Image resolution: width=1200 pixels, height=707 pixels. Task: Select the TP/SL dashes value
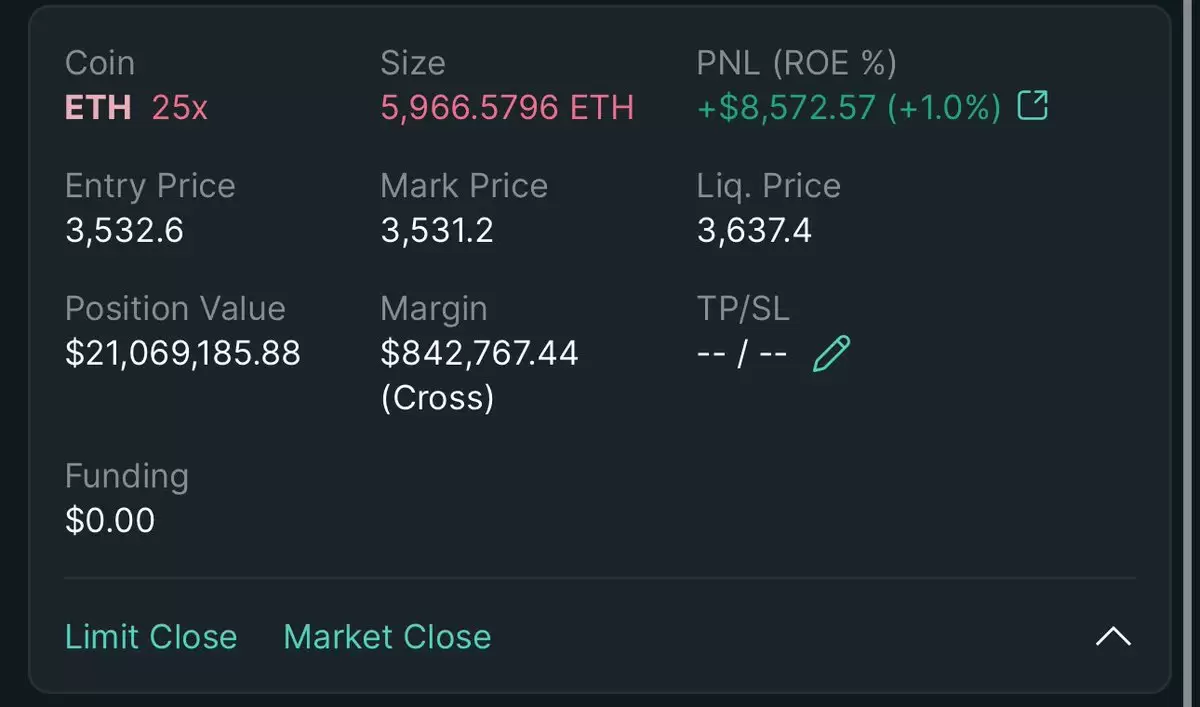click(x=742, y=354)
